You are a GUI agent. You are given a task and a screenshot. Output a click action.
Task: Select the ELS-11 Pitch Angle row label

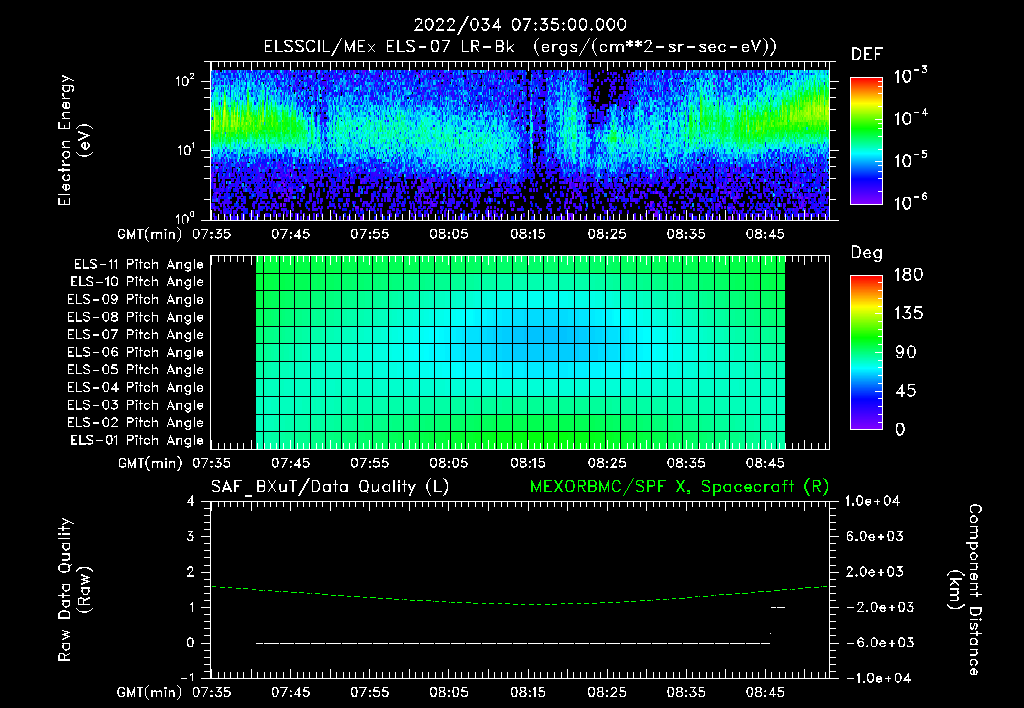138,265
